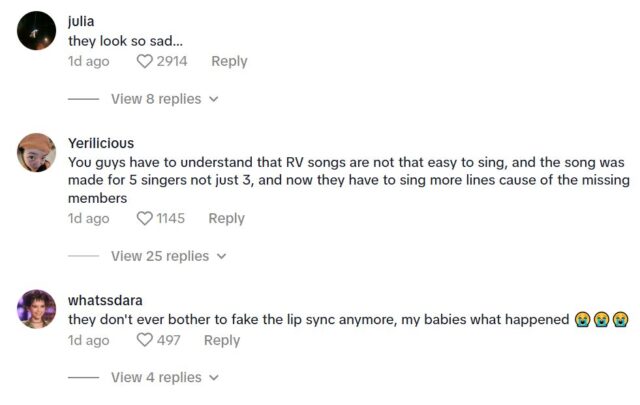Tap the heart on whatssdara's comment
The image size is (640, 405).
(145, 341)
